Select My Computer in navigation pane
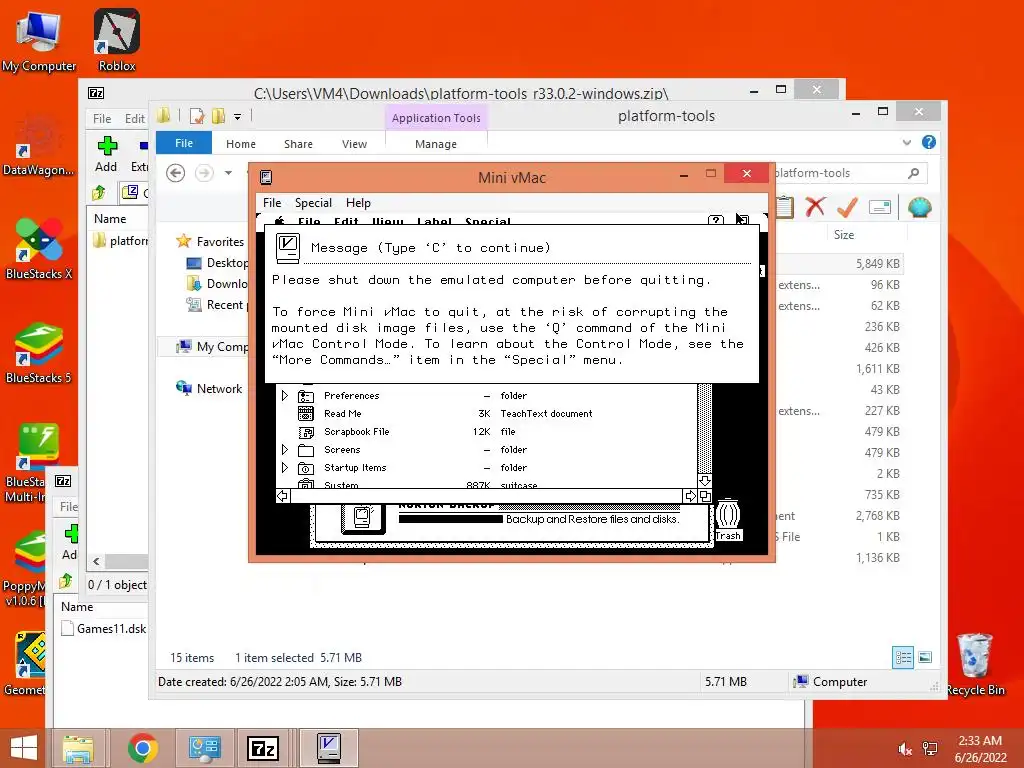 click(212, 347)
